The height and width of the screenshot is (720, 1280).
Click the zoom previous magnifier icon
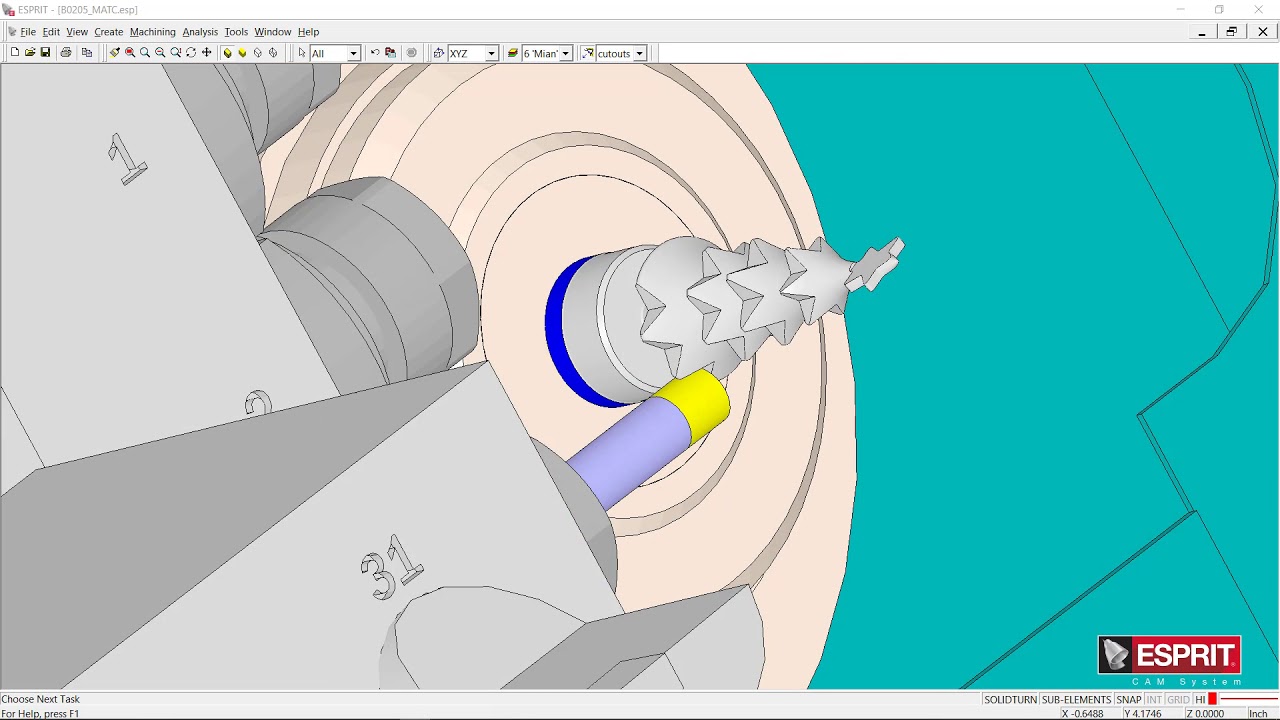176,53
